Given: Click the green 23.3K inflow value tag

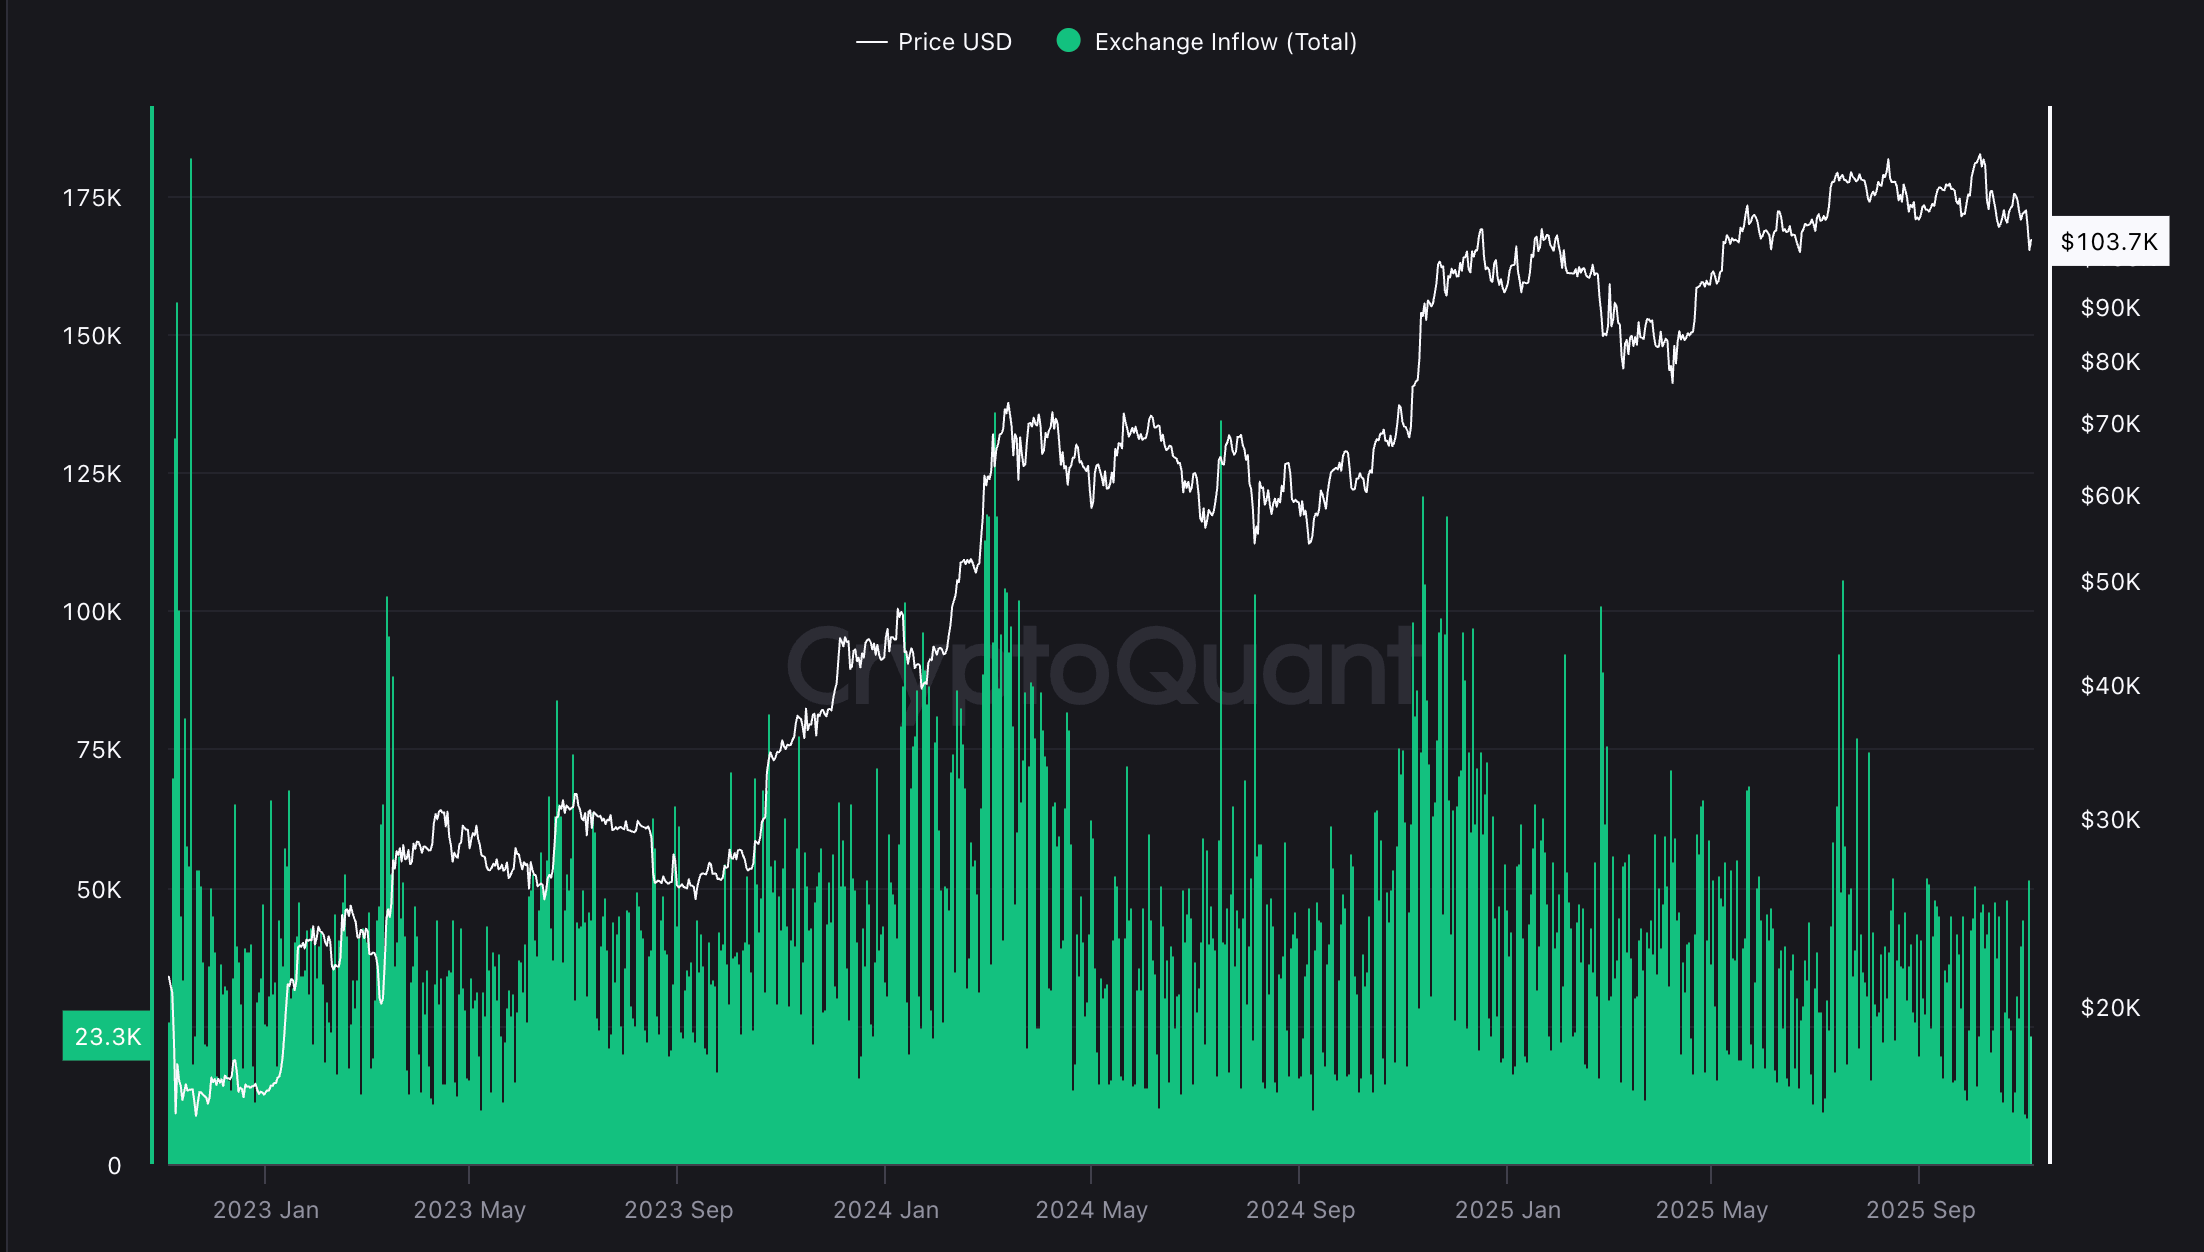Looking at the screenshot, I should [x=107, y=1036].
